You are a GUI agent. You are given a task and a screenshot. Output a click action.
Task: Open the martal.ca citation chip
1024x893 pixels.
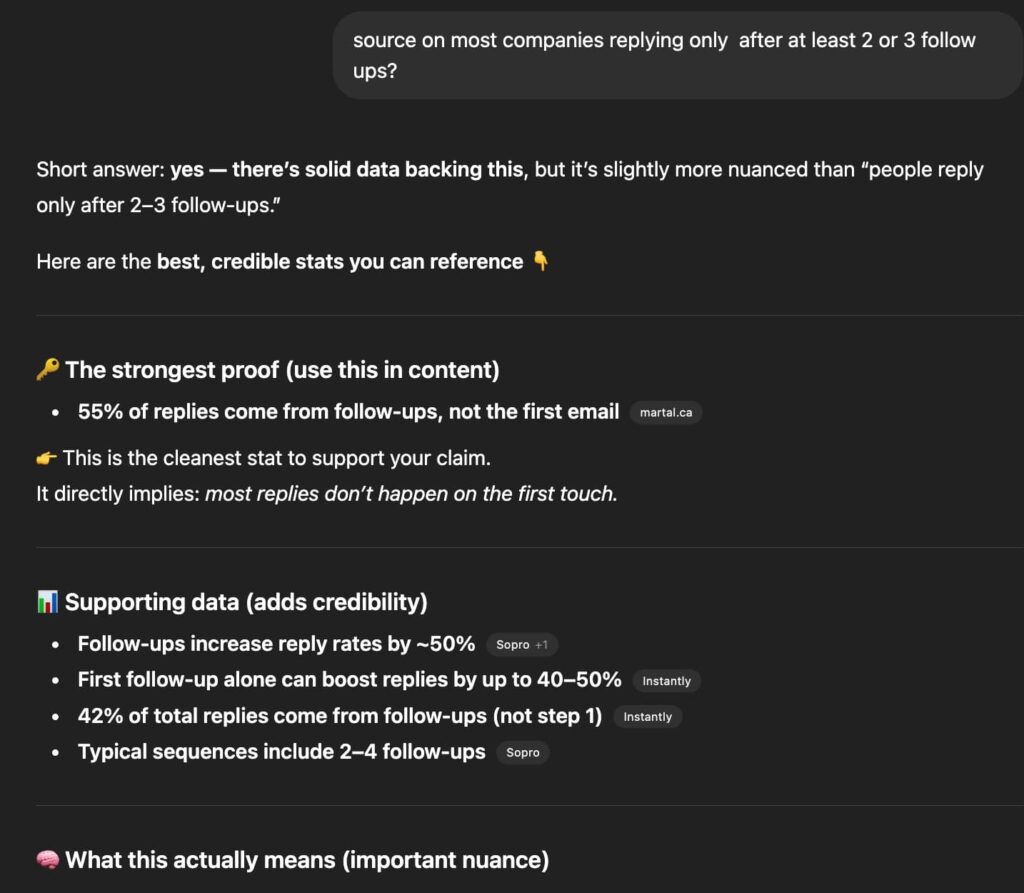click(x=666, y=412)
